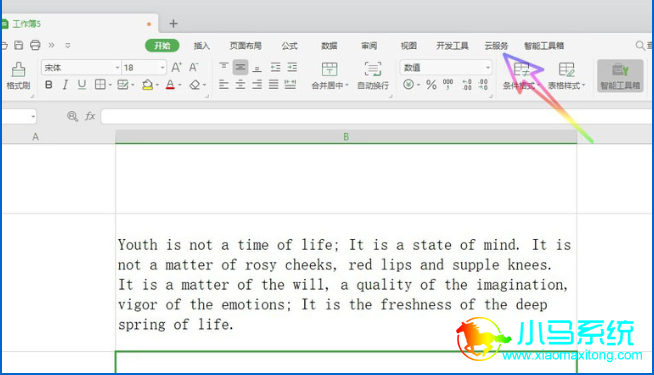The height and width of the screenshot is (375, 654).
Task: Click increase decimal places icon
Action: [x=467, y=85]
